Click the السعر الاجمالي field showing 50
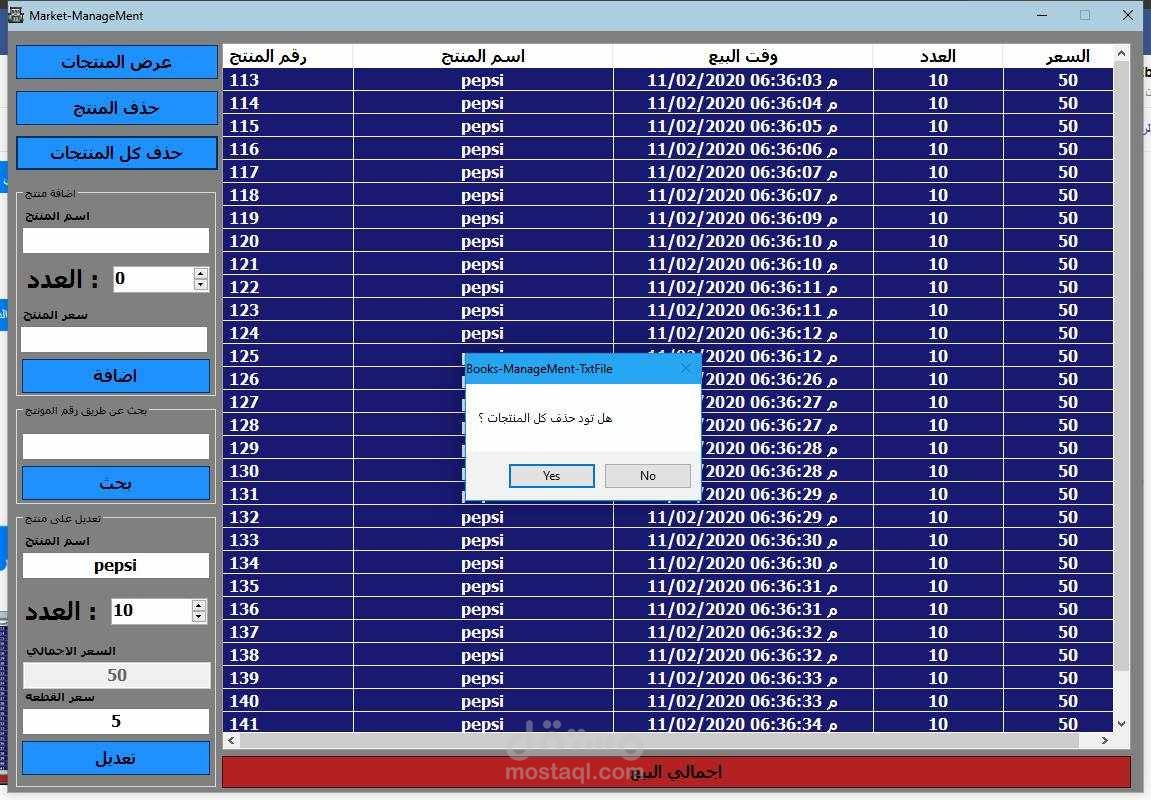The image size is (1151, 800). coord(117,675)
